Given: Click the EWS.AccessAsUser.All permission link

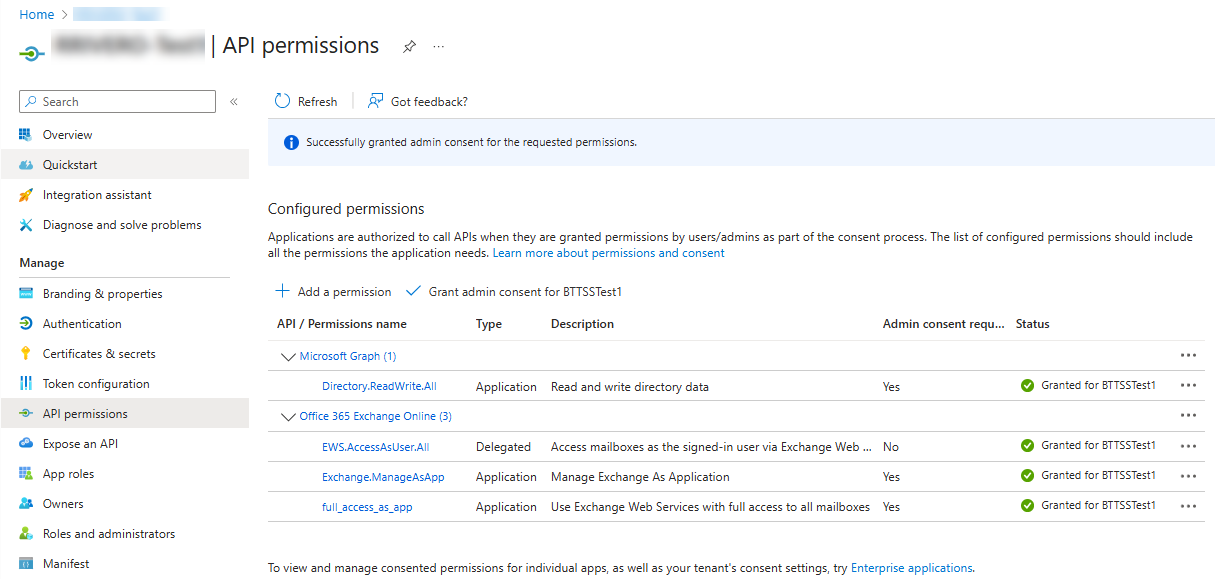Looking at the screenshot, I should click(375, 447).
